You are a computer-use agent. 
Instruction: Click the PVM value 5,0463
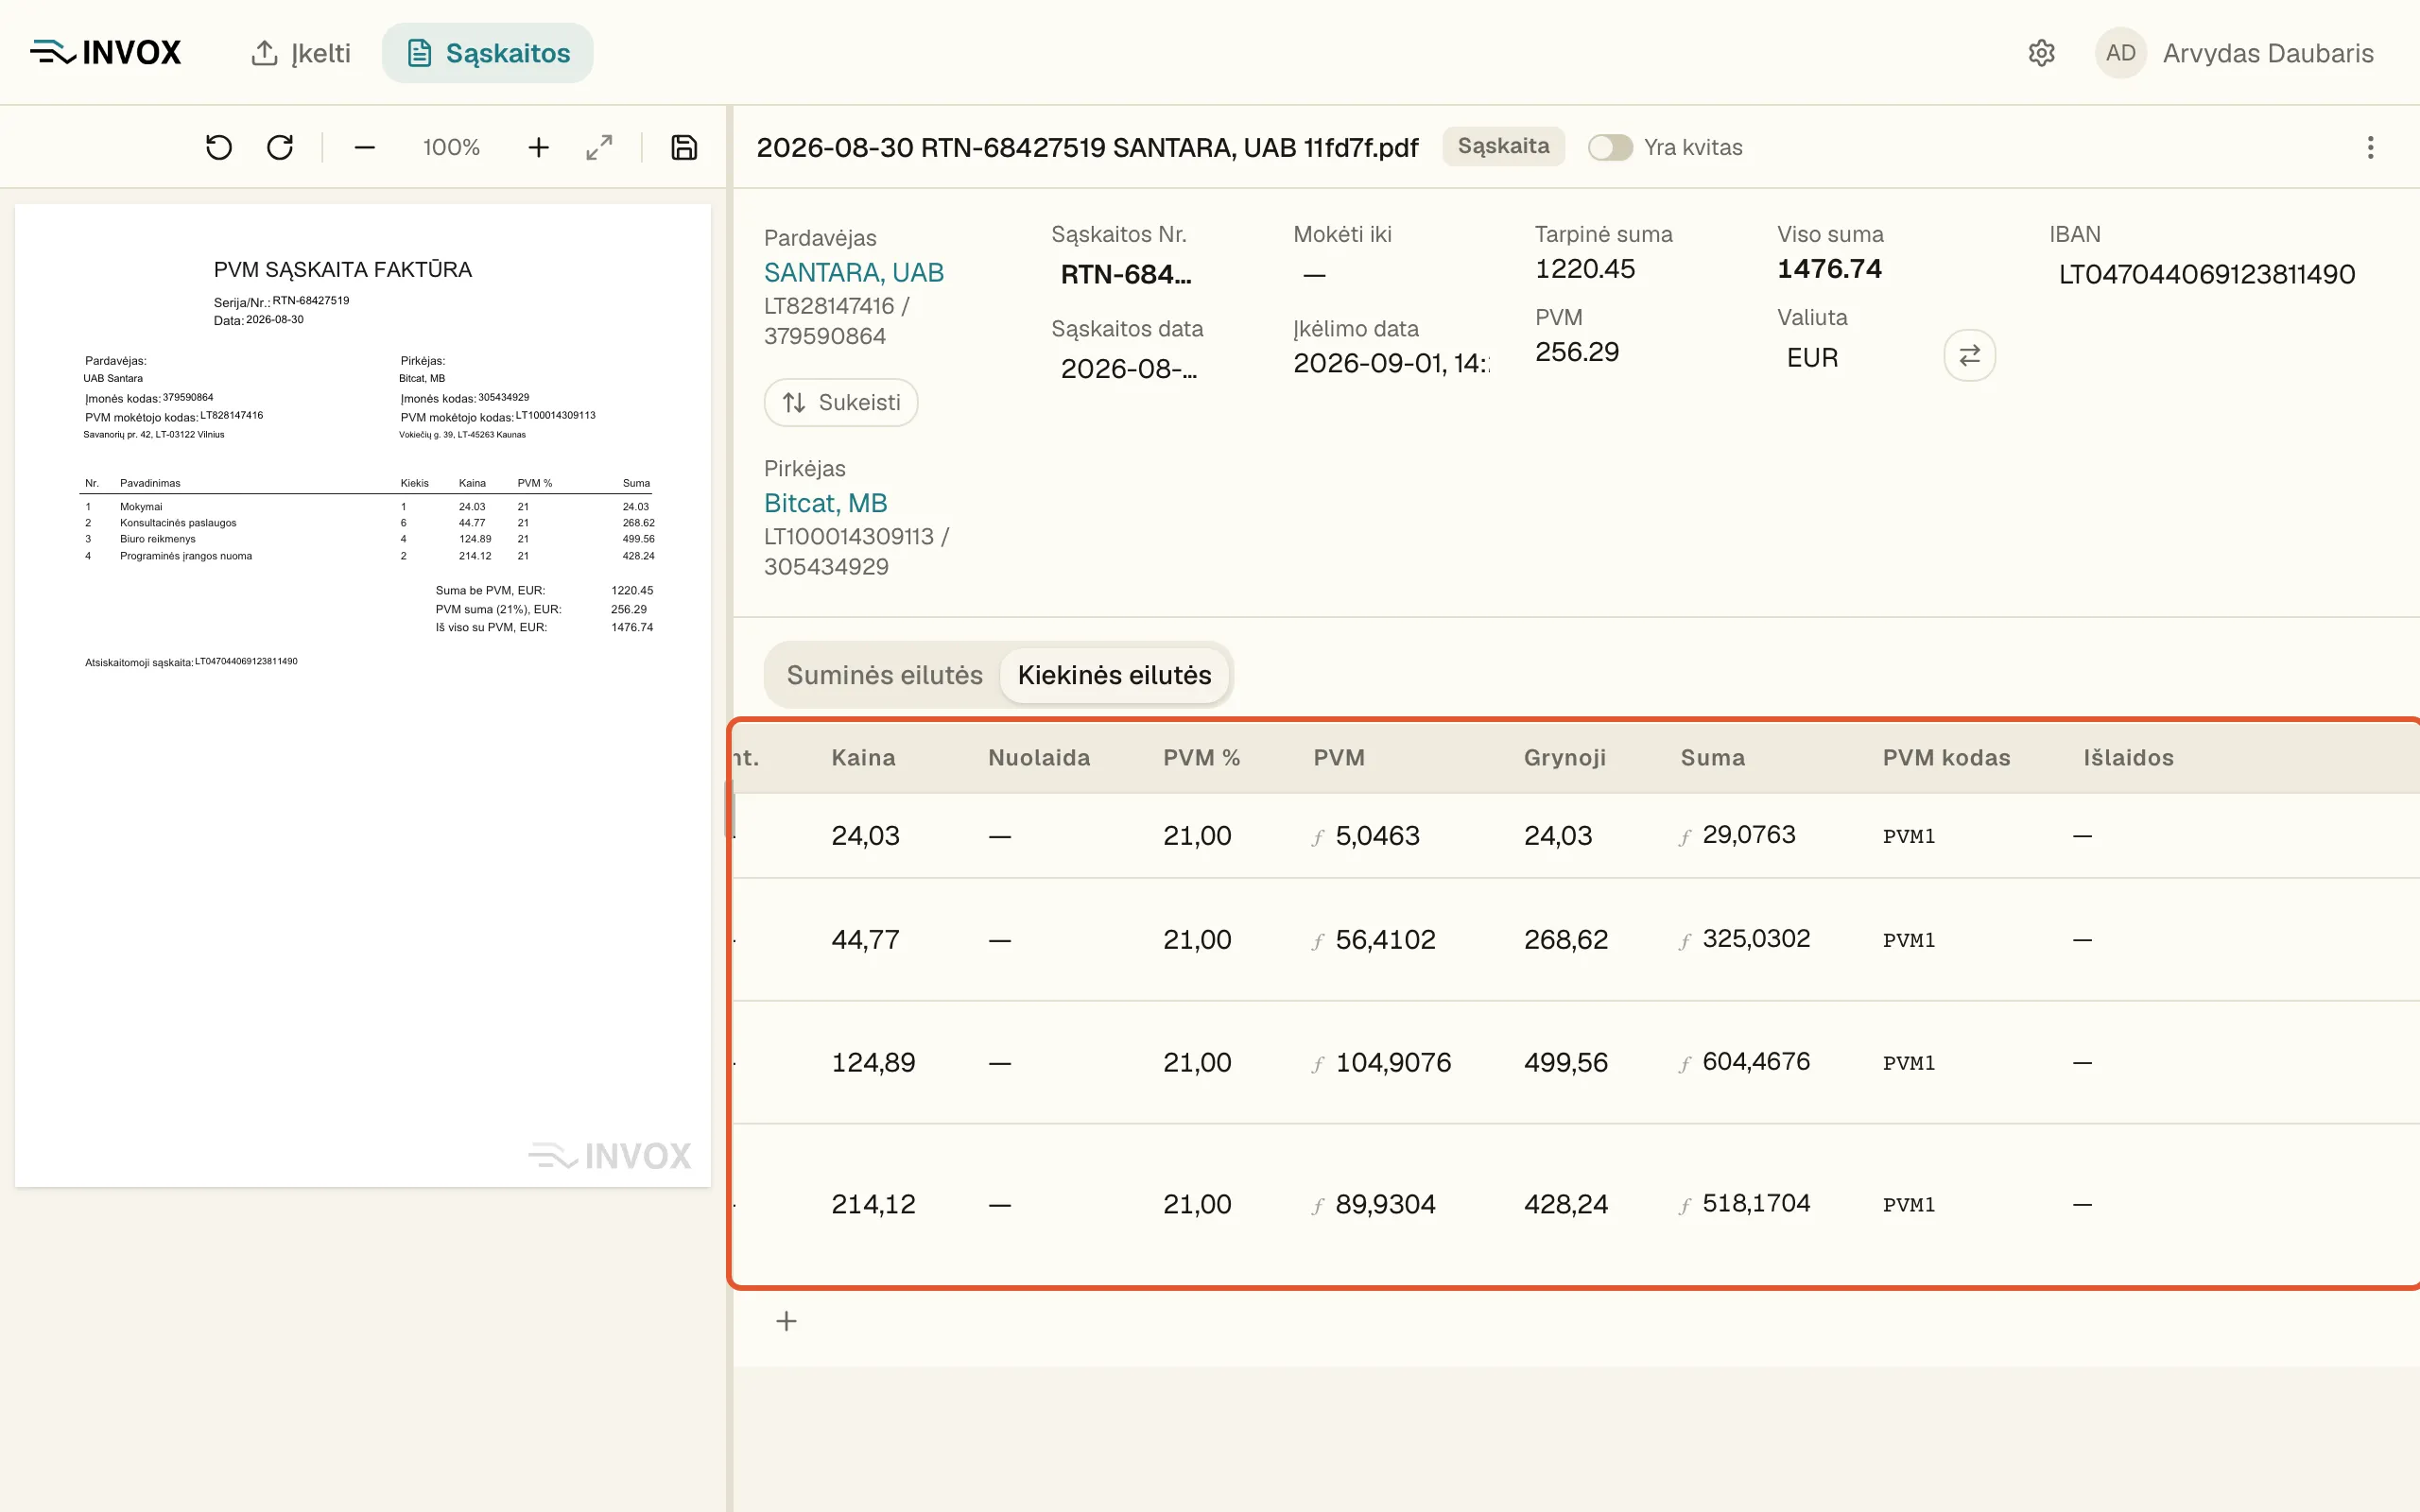[x=1377, y=836]
